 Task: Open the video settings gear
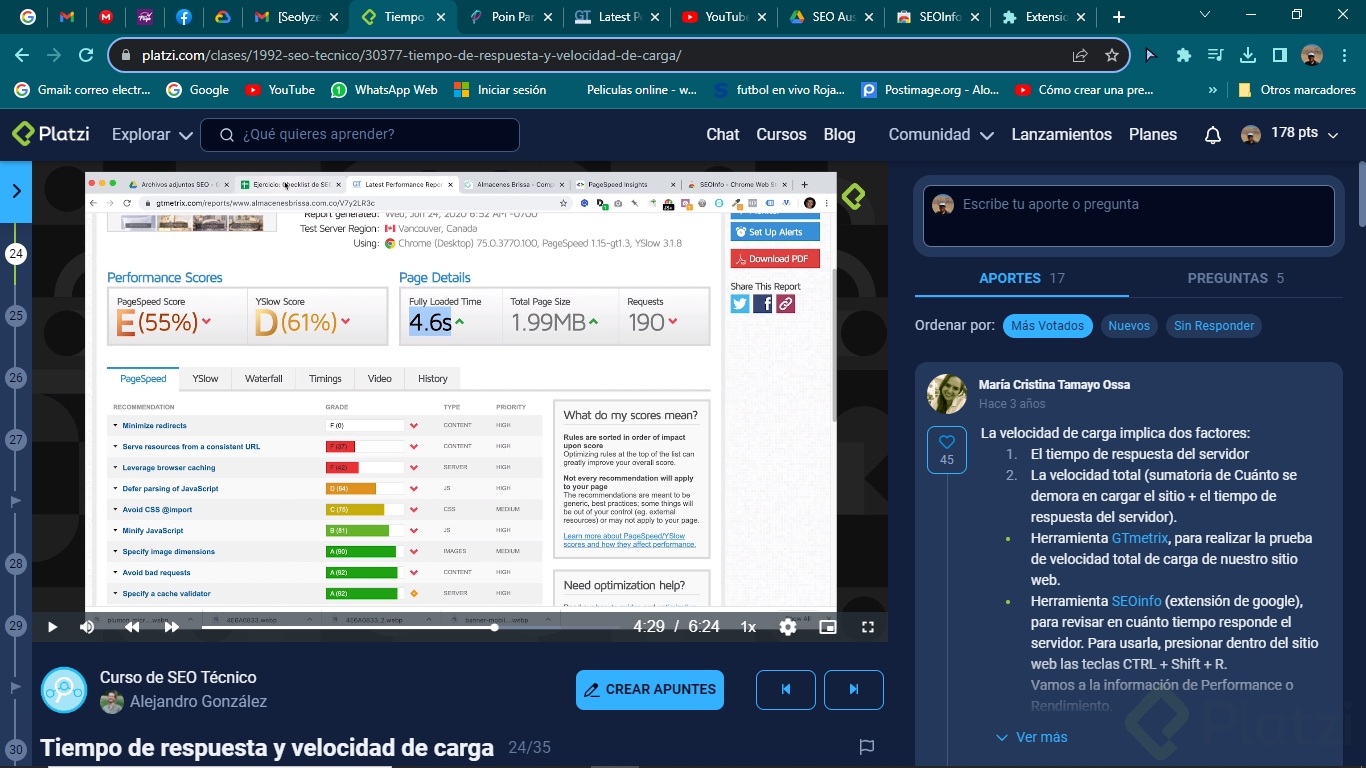788,626
